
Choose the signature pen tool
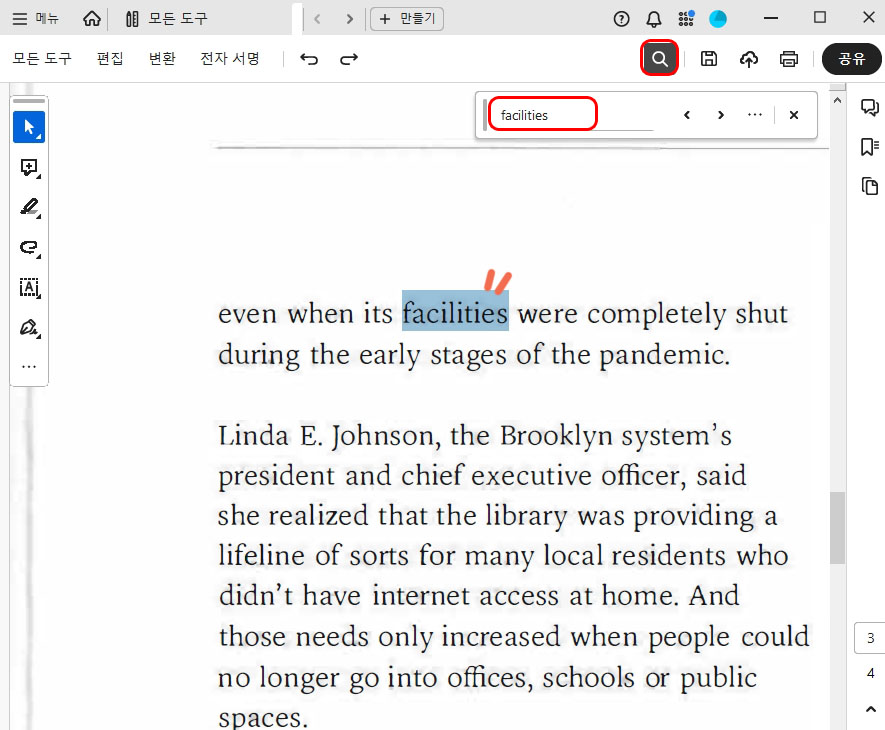(29, 328)
